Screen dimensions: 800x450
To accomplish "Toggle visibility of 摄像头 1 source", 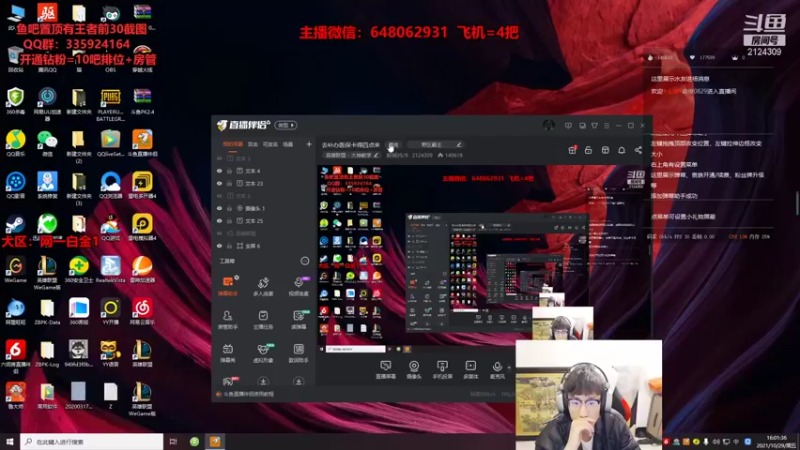I will click(219, 208).
